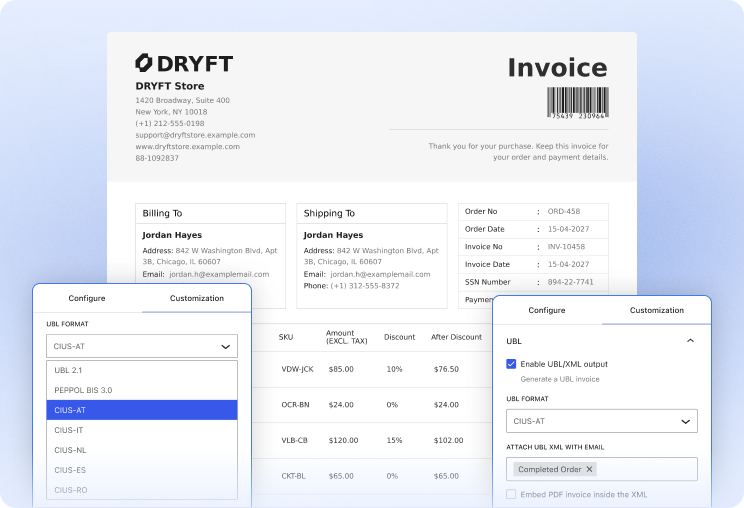
Task: Open Customization tab in right panel
Action: (x=657, y=310)
